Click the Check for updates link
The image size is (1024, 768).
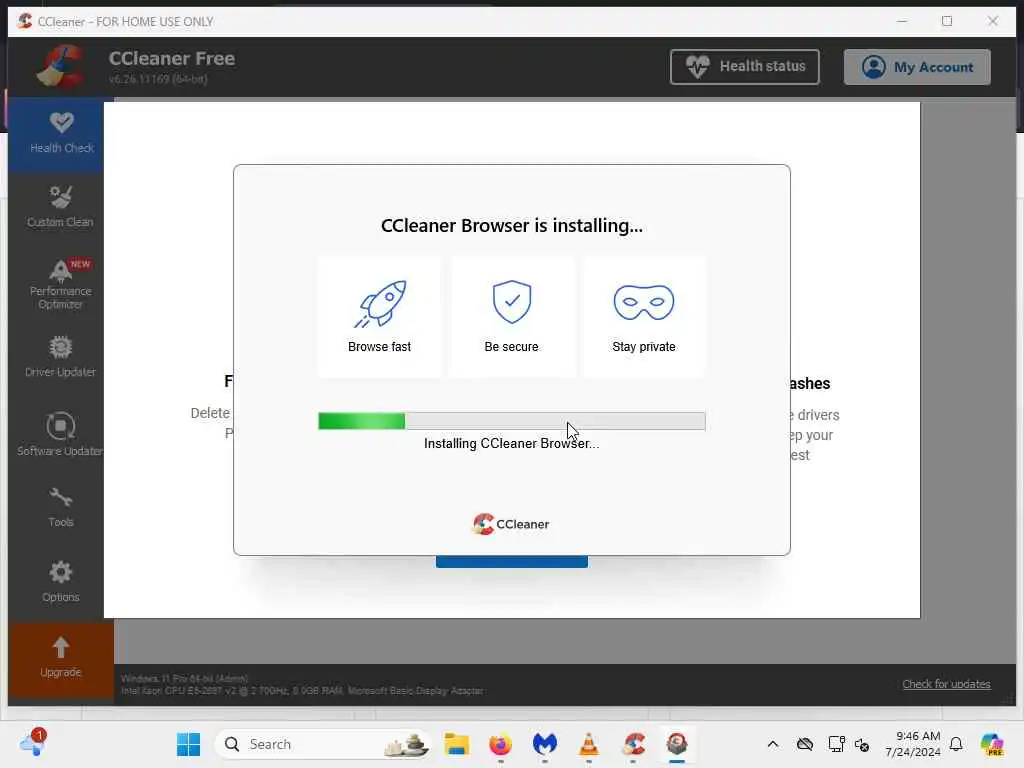946,684
